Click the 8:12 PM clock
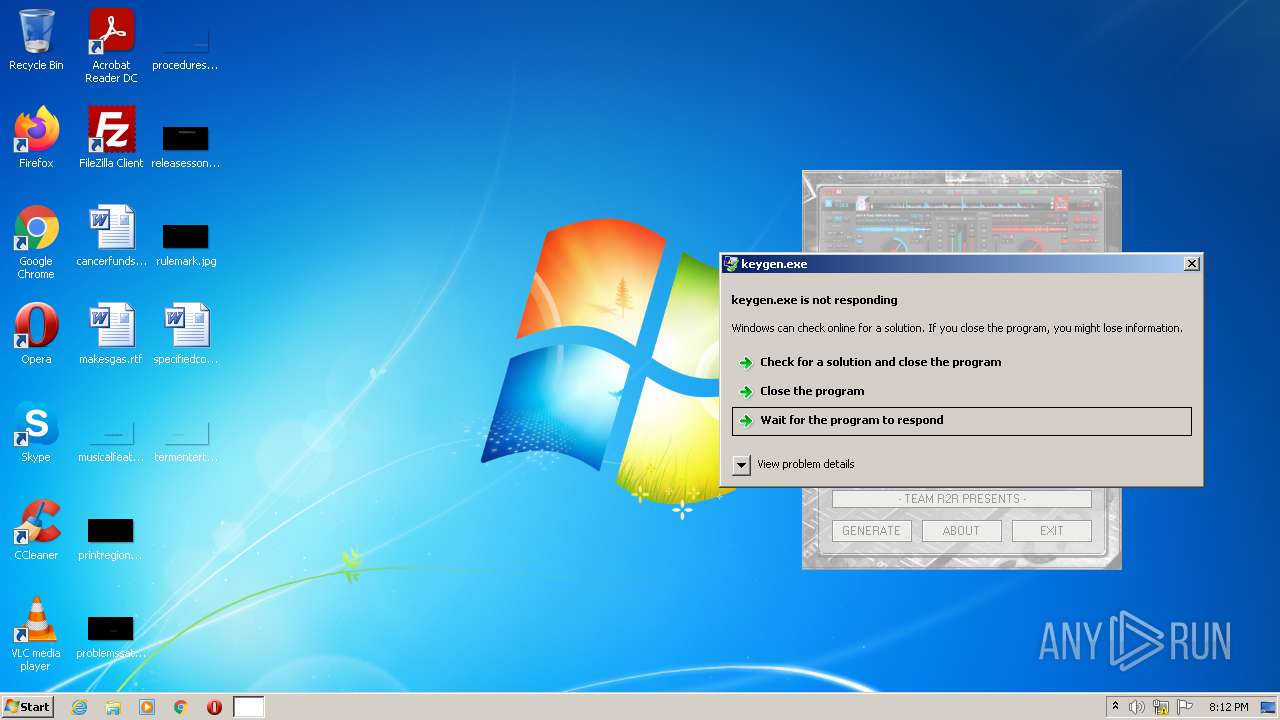 (x=1228, y=707)
